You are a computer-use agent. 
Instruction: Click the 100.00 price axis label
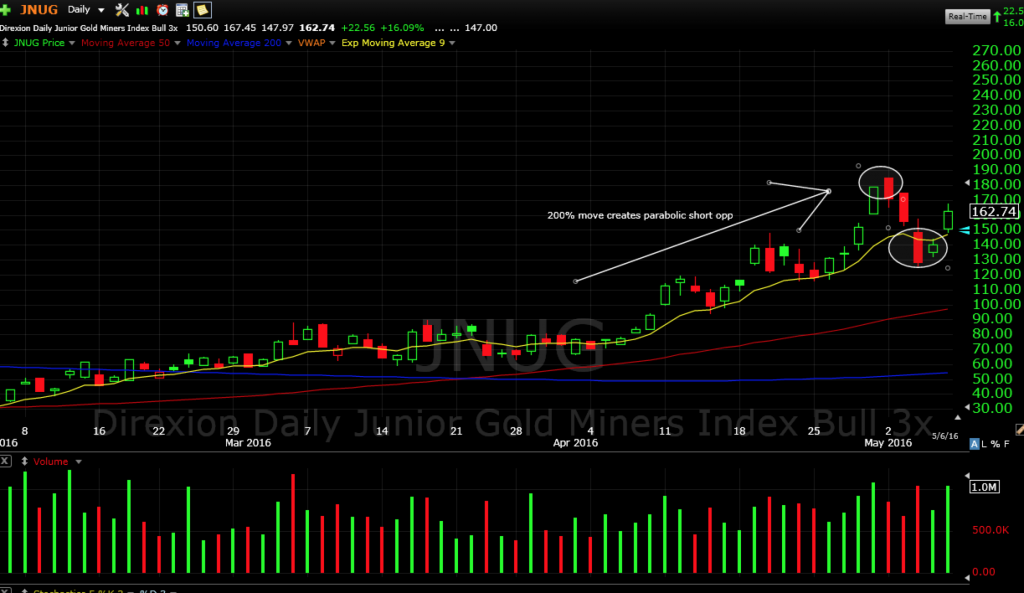coord(997,304)
